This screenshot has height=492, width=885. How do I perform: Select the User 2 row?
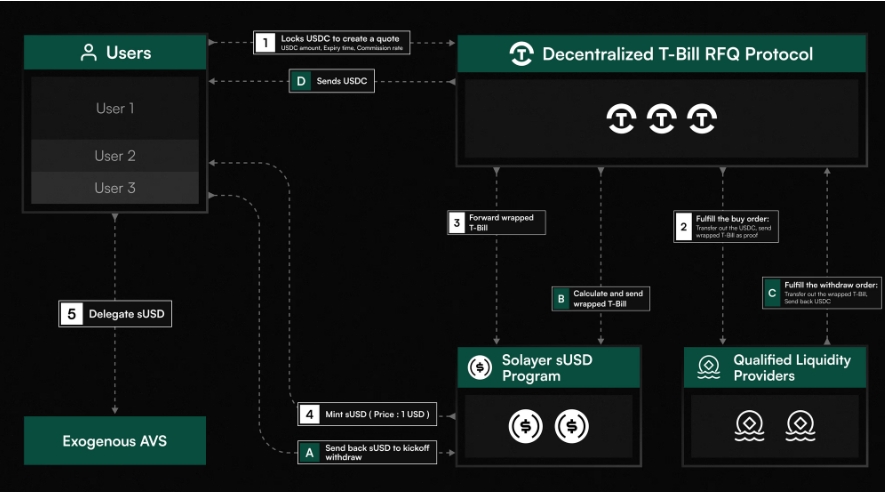[x=115, y=156]
